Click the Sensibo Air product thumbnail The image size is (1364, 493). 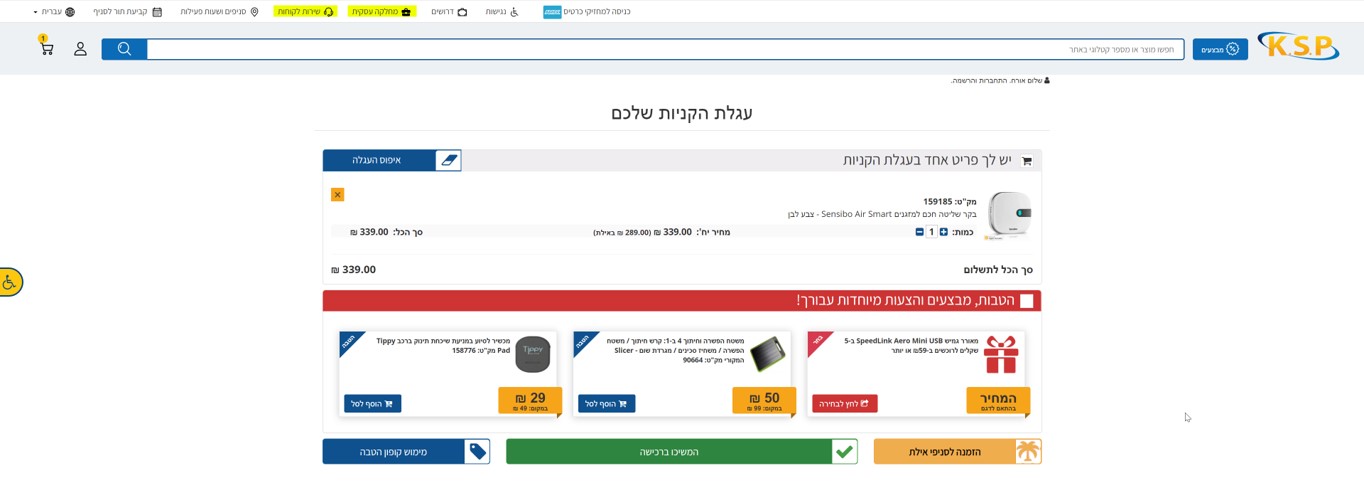click(1008, 215)
